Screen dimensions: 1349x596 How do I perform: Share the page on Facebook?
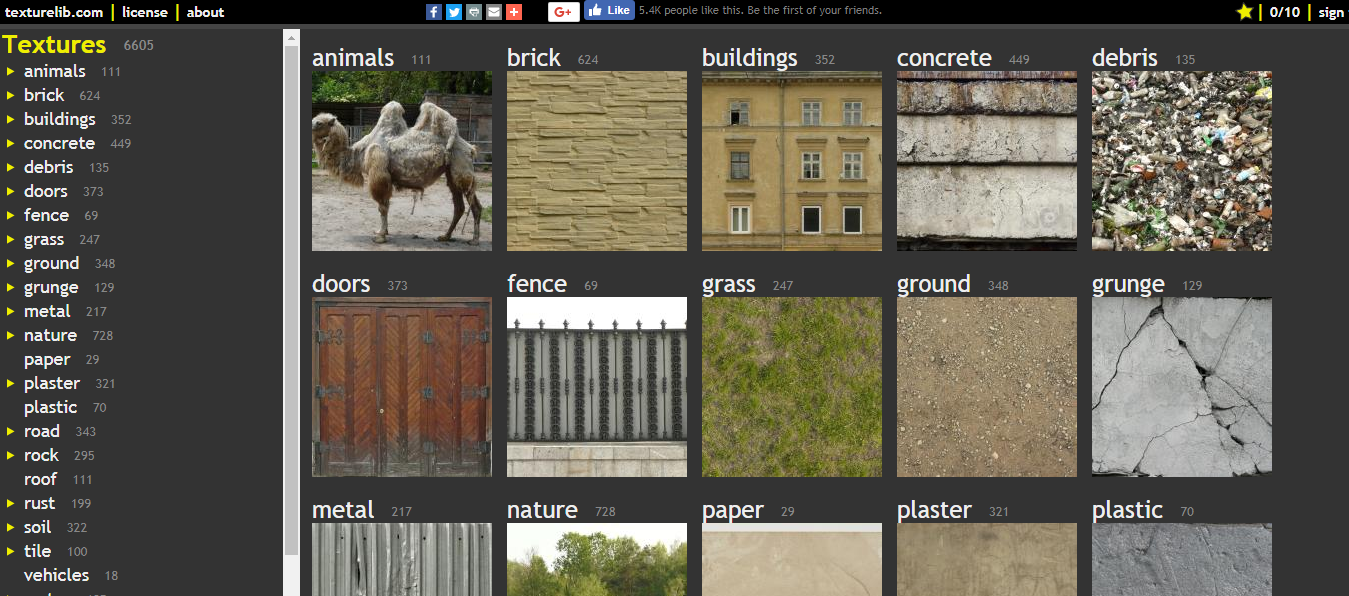pos(434,12)
